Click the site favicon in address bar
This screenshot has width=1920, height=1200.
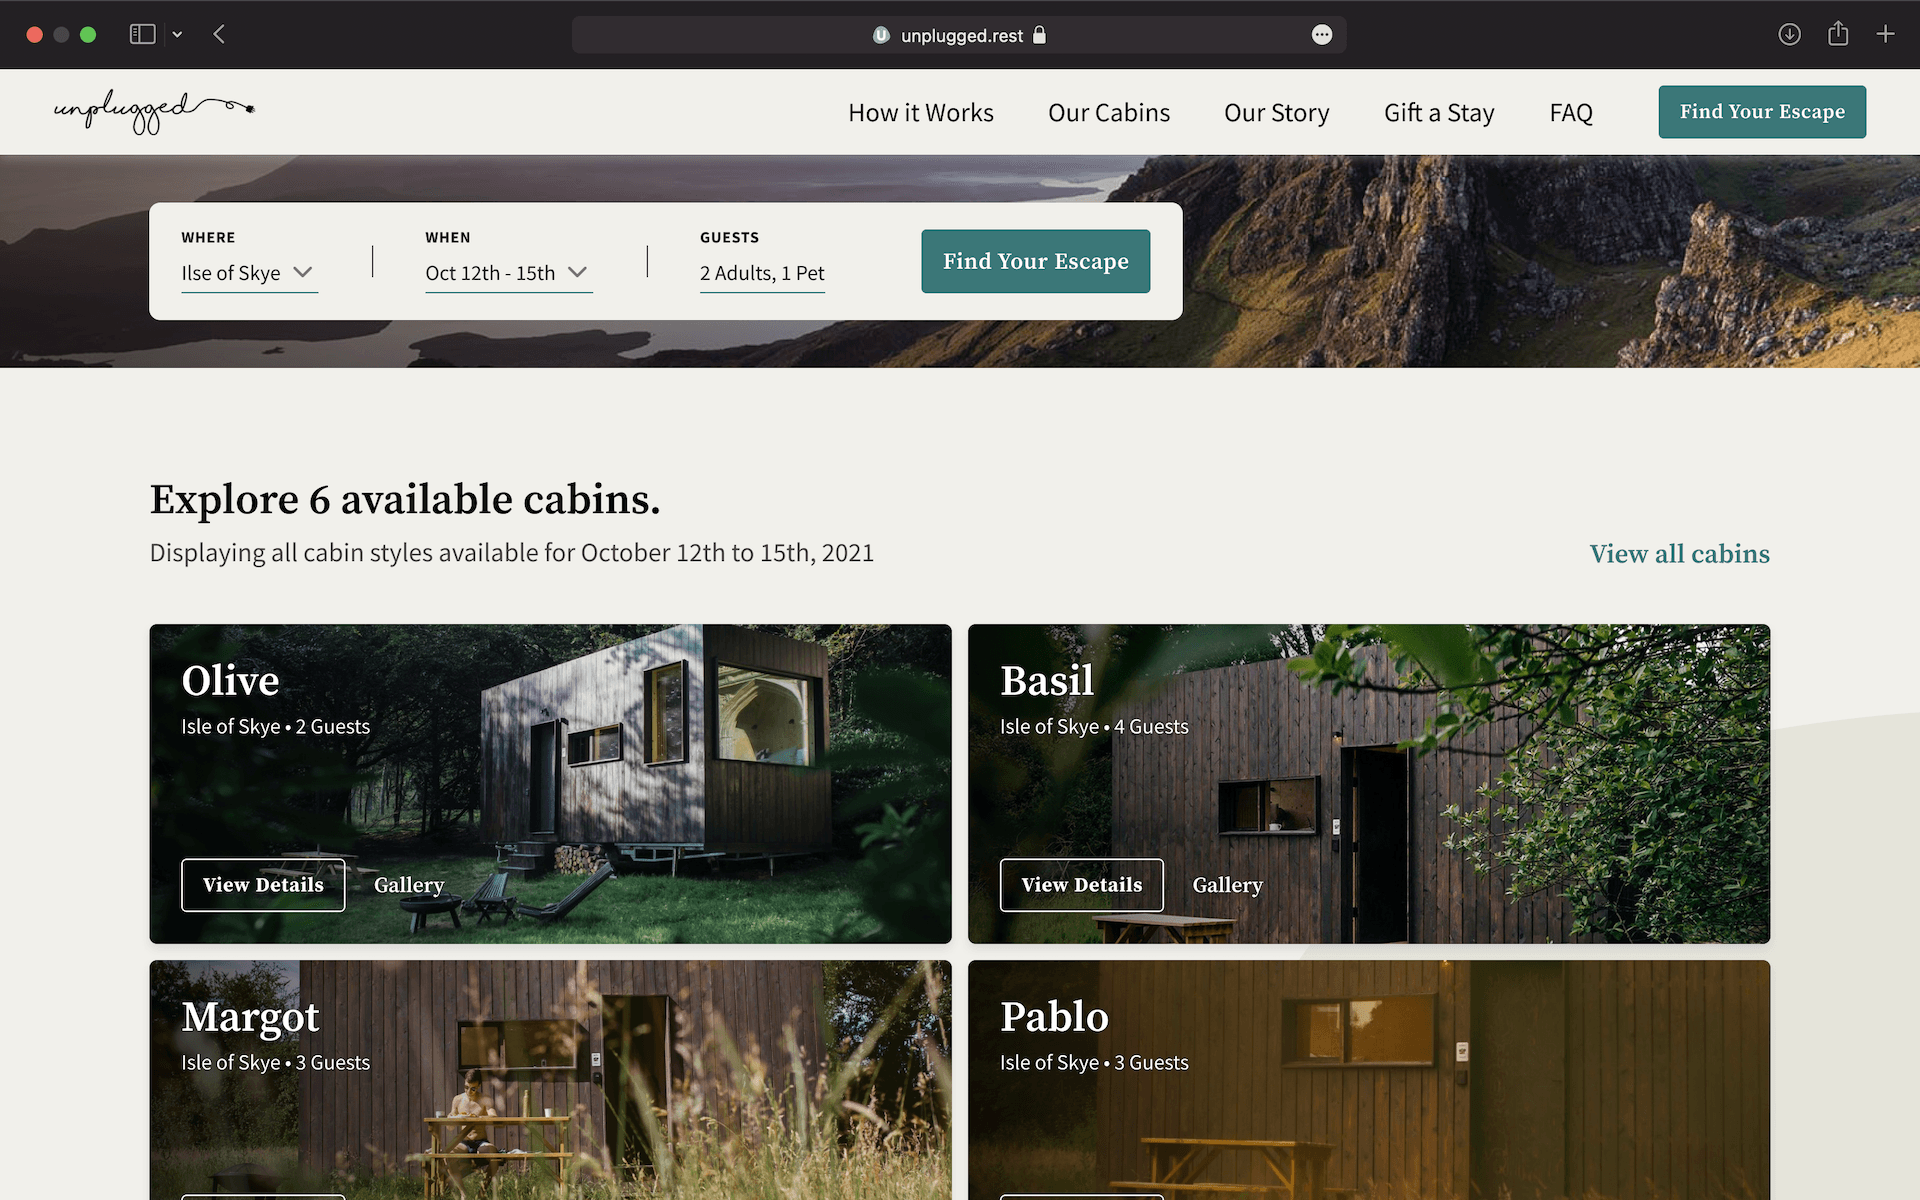tap(881, 35)
